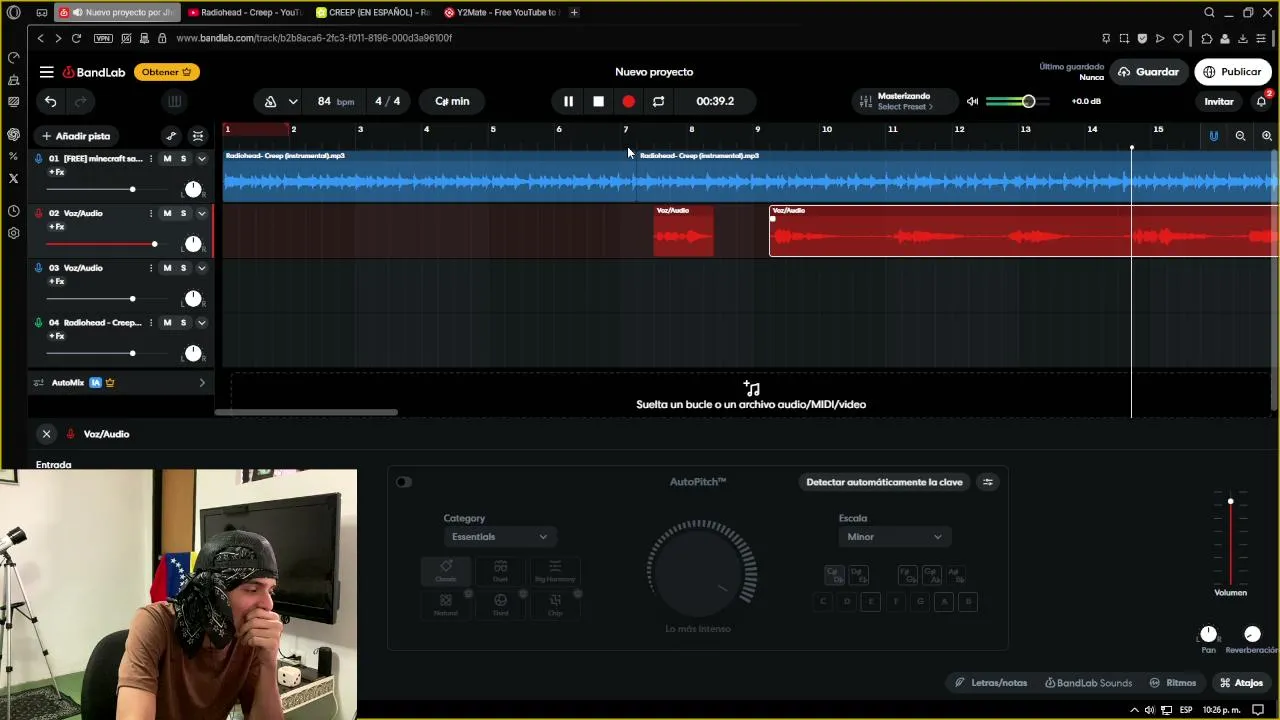
Task: Open the virtual keyboard piano icon
Action: pyautogui.click(x=174, y=101)
